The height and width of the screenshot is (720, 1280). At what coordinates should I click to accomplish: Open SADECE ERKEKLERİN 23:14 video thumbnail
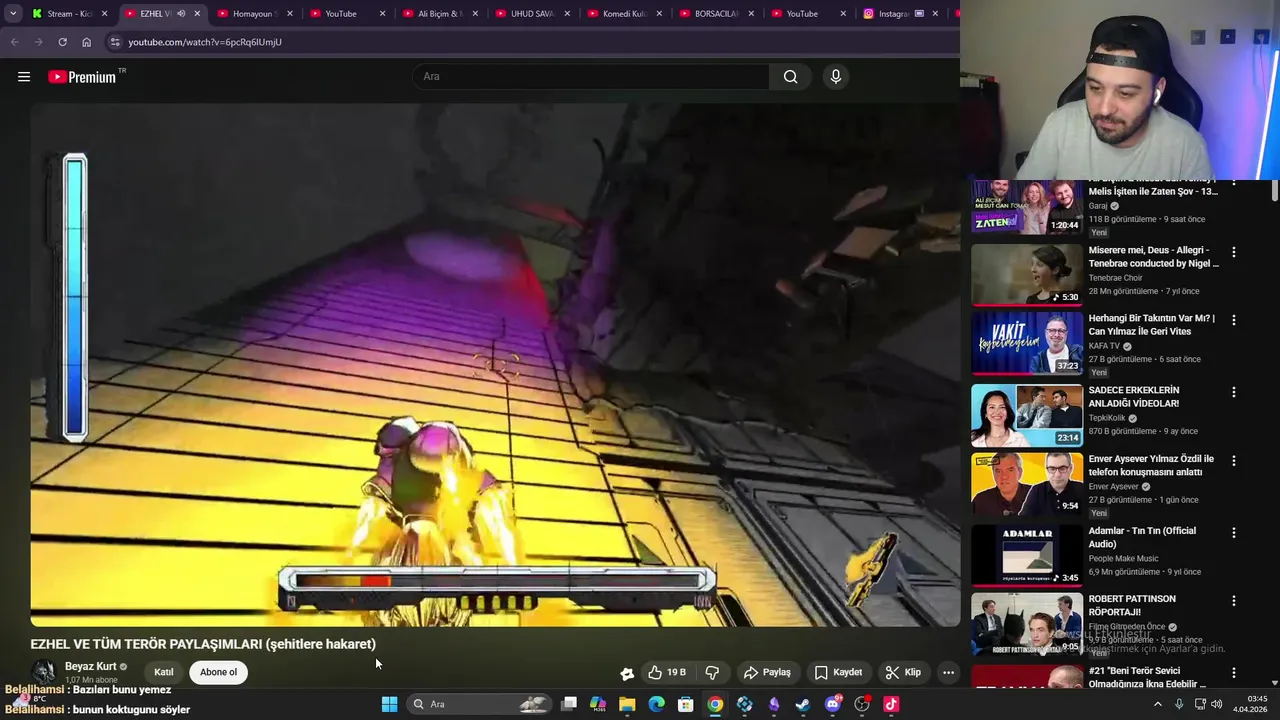1027,415
